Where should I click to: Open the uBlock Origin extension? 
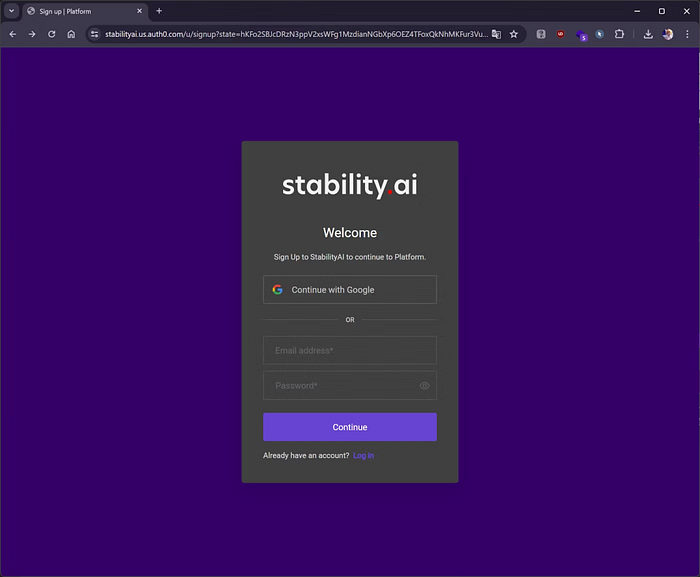tap(560, 34)
